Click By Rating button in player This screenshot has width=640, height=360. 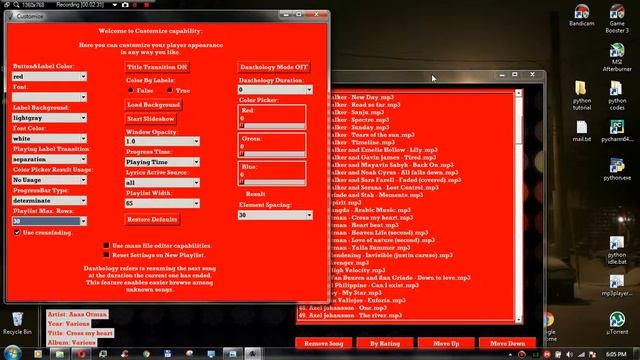pyautogui.click(x=385, y=343)
